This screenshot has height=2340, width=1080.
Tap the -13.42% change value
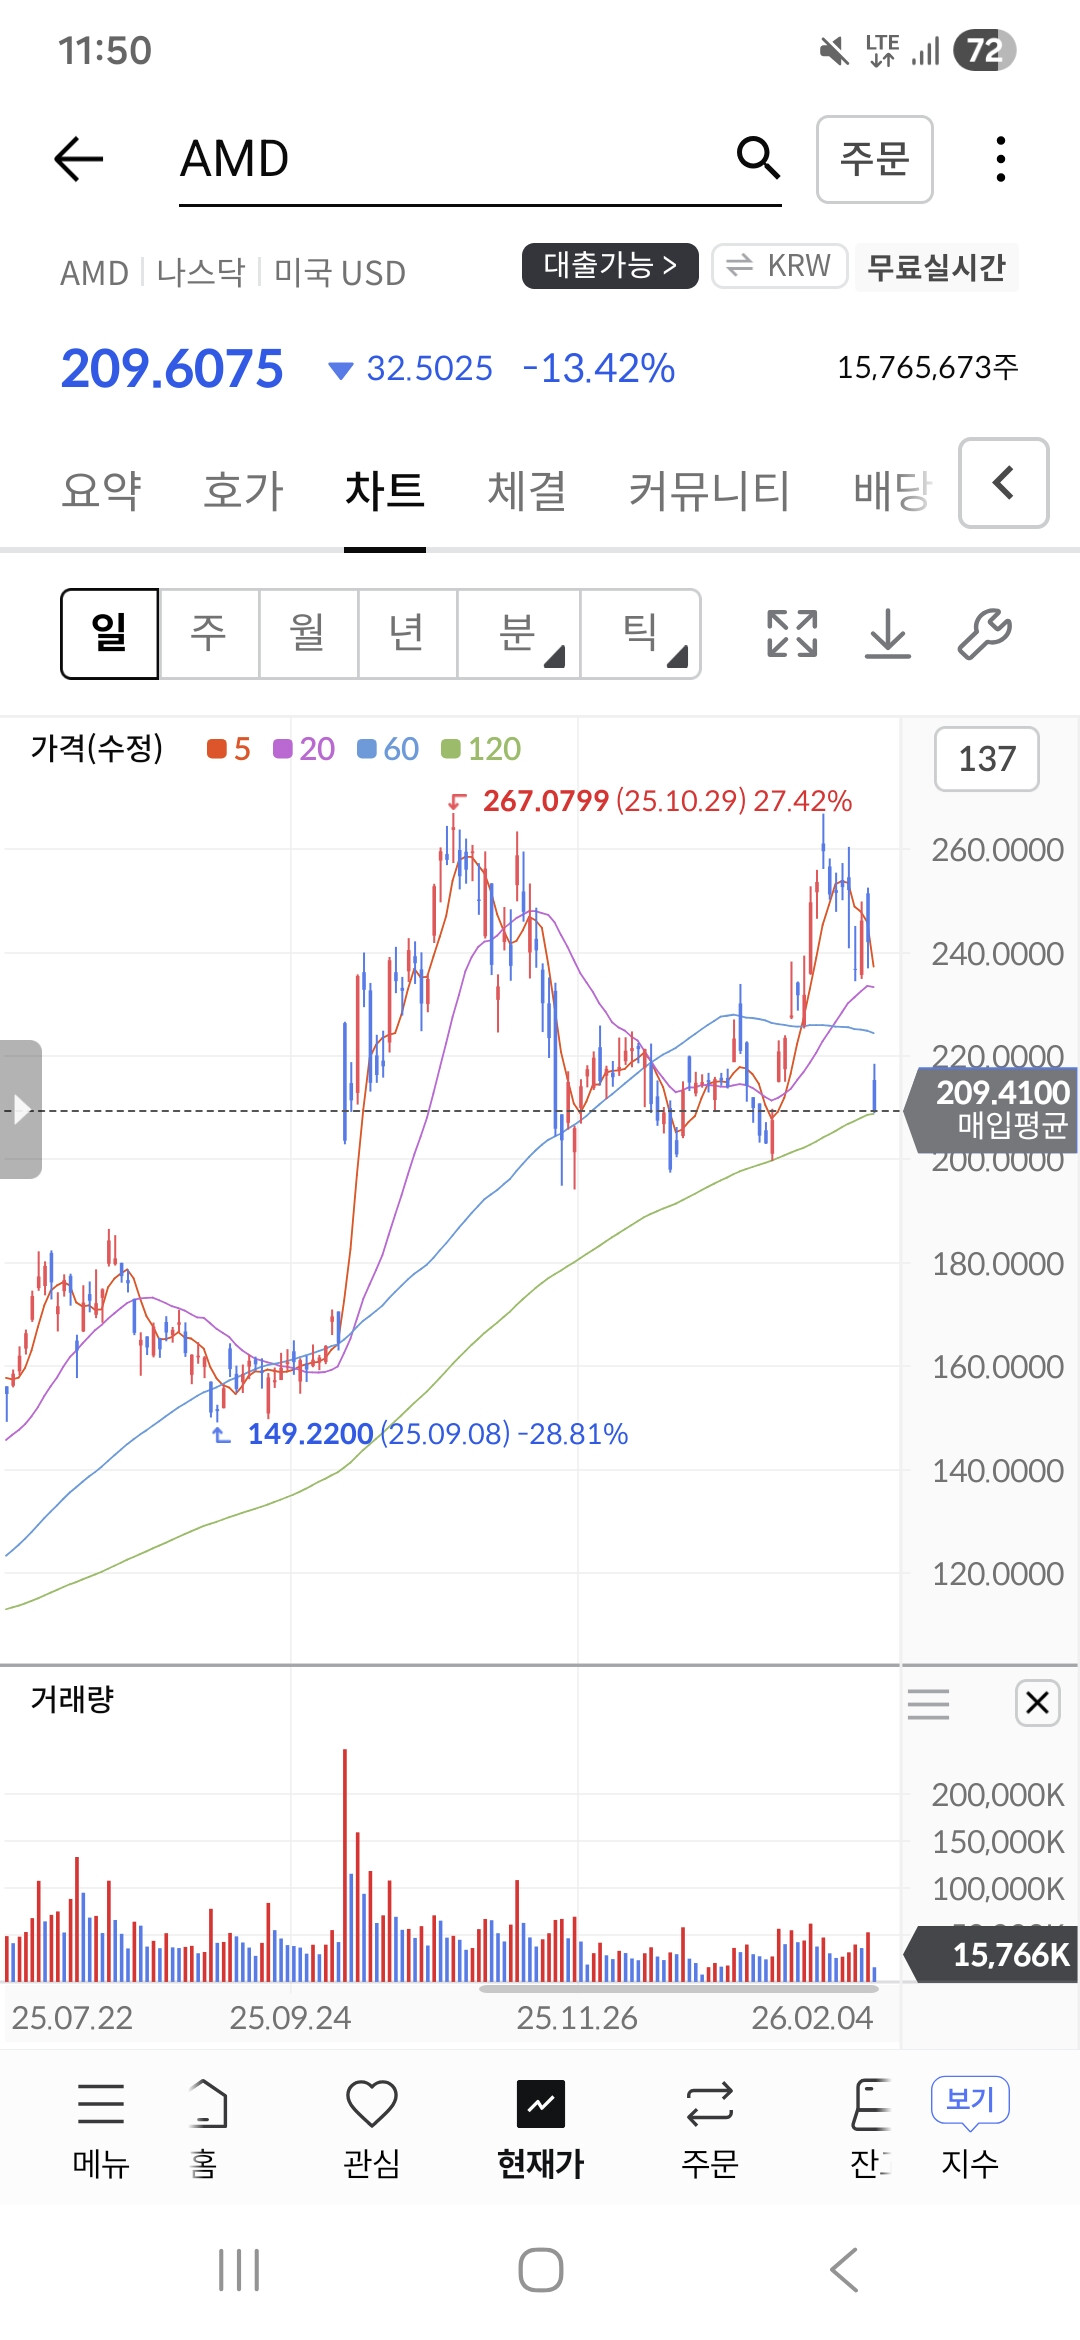pyautogui.click(x=599, y=368)
